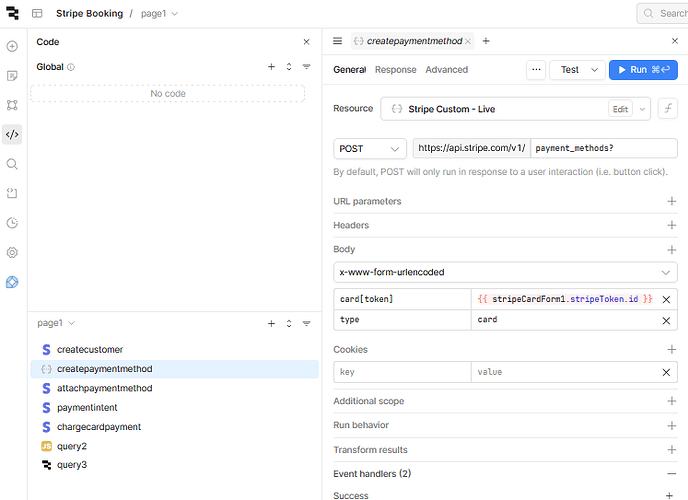Click the fx function button beside resource
688x500 pixels.
666,109
